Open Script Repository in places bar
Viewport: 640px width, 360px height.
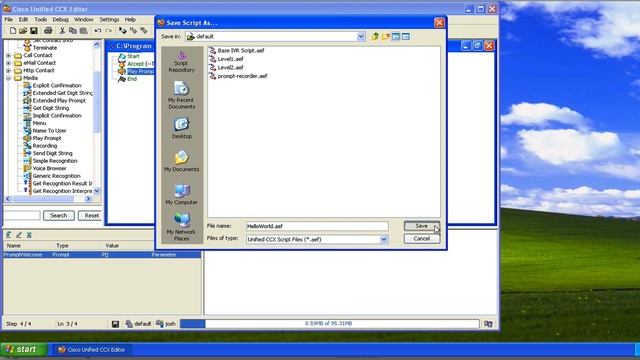182,62
